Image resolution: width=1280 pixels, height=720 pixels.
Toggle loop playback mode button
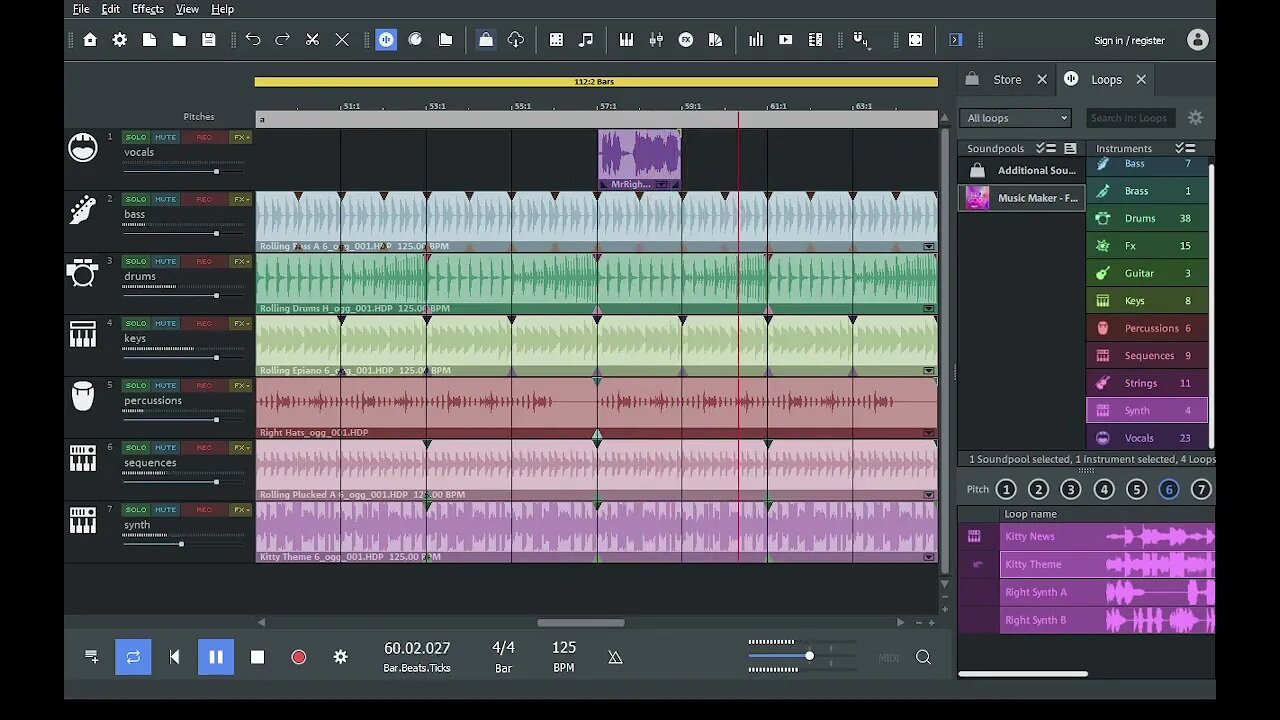(x=133, y=657)
